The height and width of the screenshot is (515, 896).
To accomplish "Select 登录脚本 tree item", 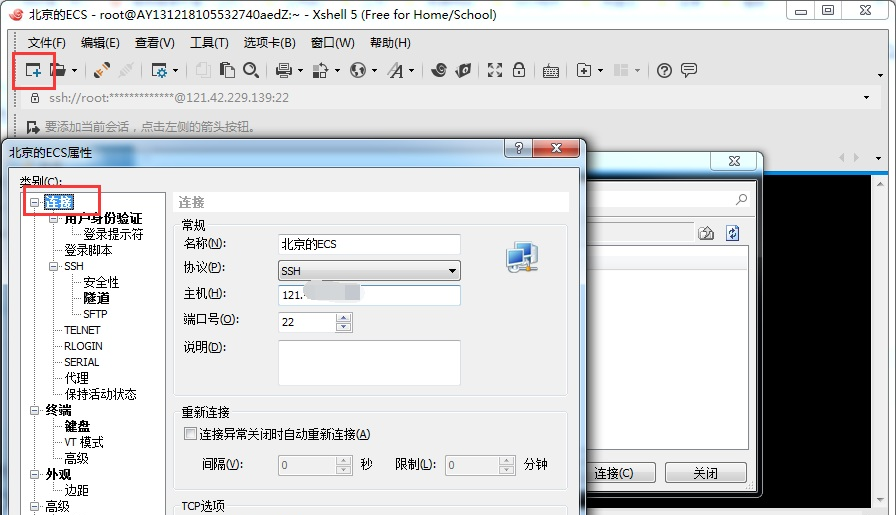I will 88,250.
